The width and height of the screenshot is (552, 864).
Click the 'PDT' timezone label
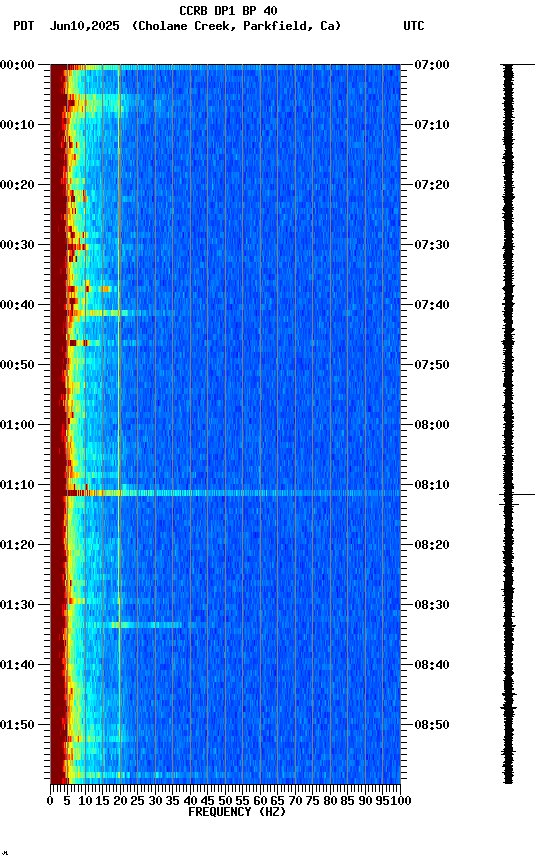pos(24,26)
